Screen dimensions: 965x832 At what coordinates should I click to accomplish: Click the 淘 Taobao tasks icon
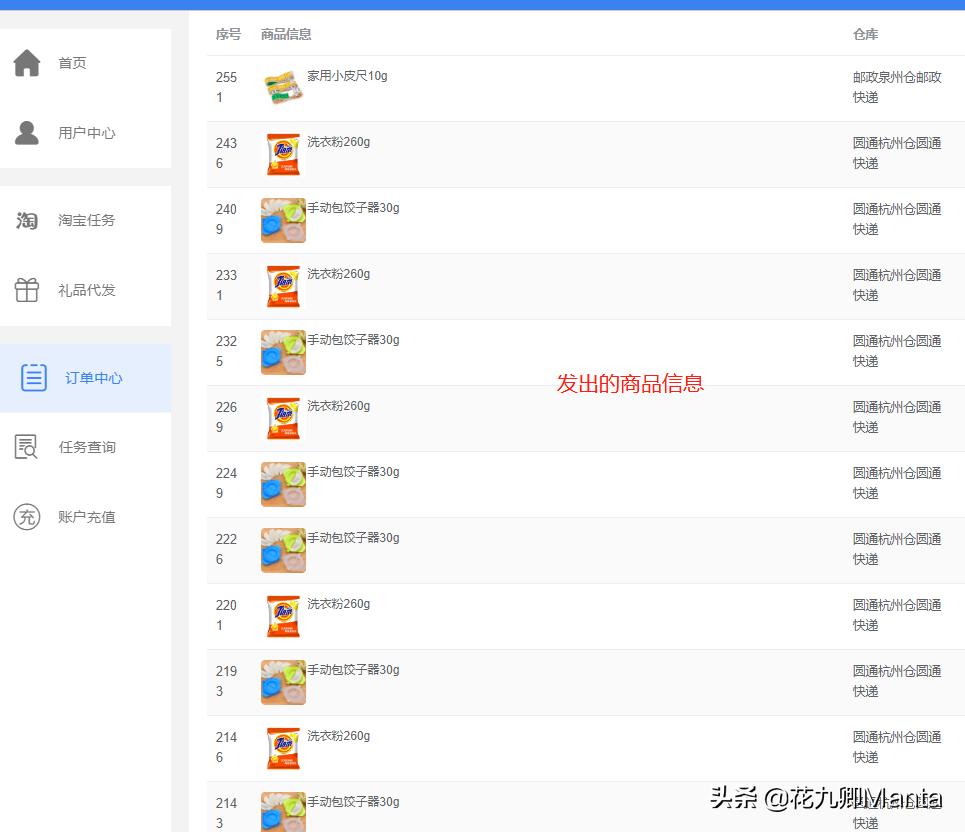pos(26,220)
